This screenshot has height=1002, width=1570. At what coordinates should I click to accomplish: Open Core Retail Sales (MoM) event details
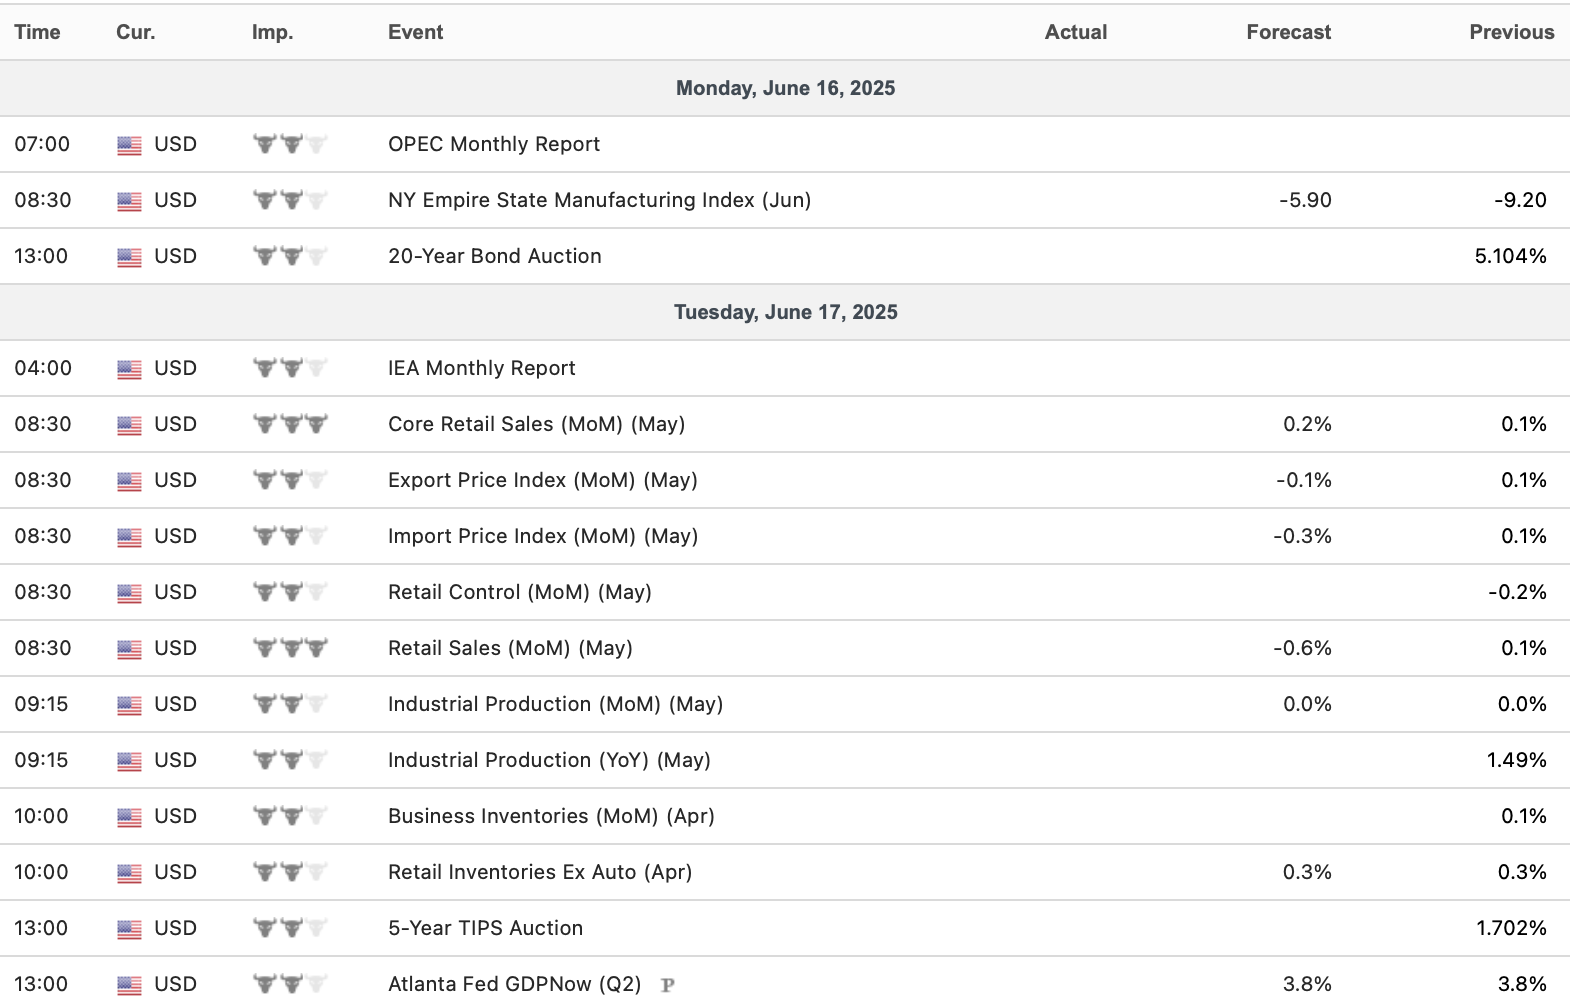click(x=536, y=424)
